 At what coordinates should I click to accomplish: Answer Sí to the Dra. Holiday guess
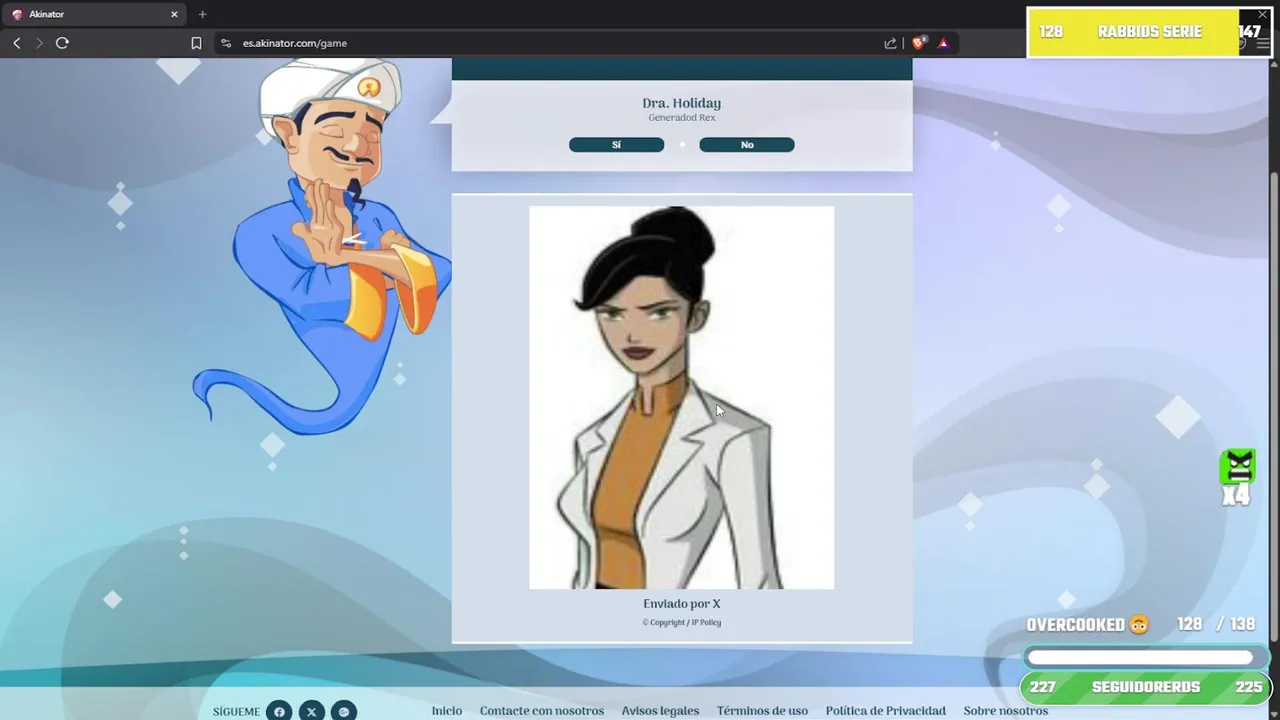[x=616, y=145]
